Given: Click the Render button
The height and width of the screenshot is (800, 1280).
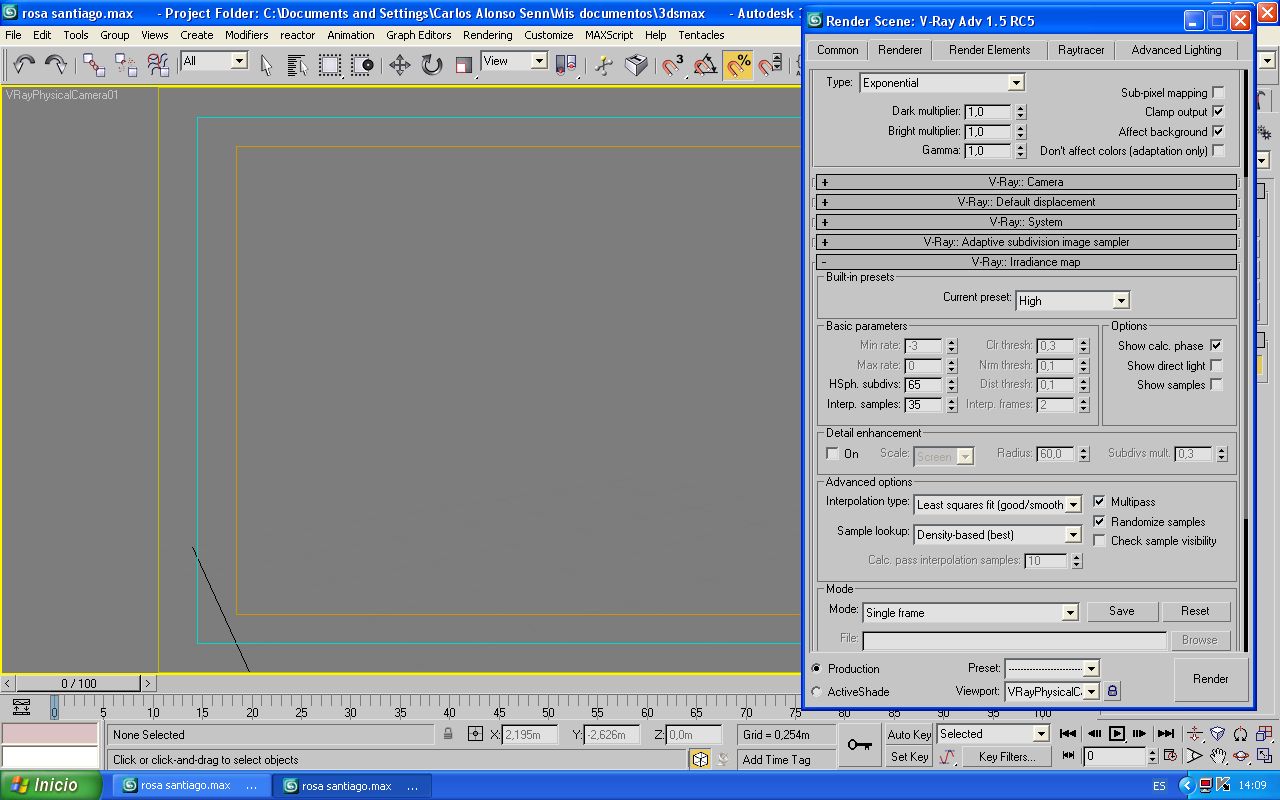Looking at the screenshot, I should tap(1210, 679).
